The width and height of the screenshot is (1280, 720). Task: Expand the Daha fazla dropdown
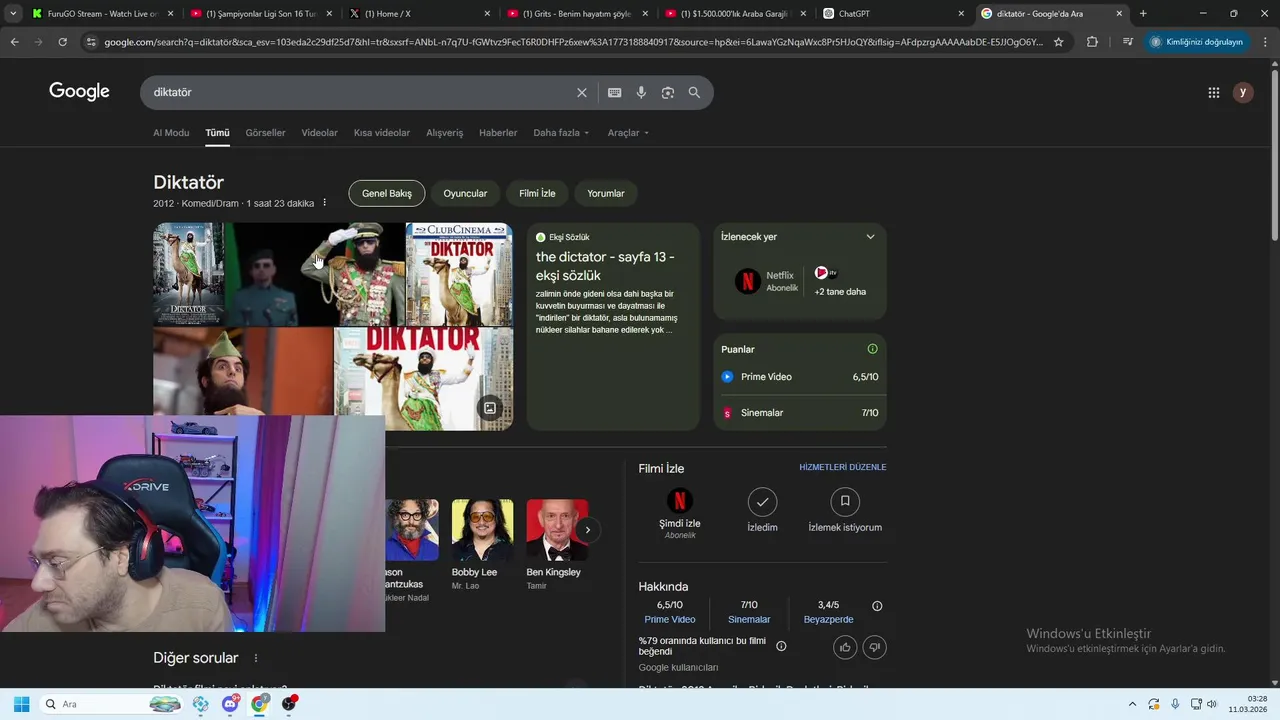561,133
